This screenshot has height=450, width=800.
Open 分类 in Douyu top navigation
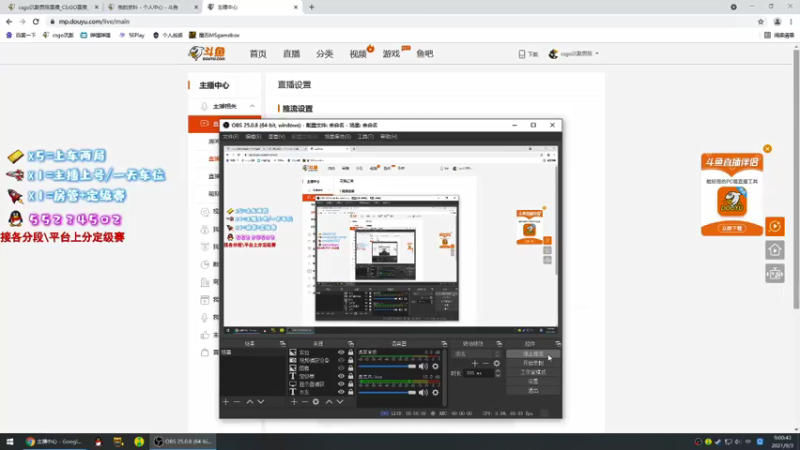pyautogui.click(x=324, y=54)
